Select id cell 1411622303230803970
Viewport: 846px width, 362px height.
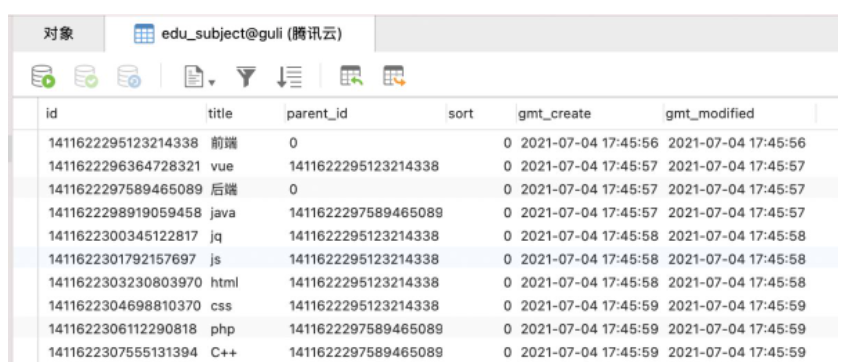point(125,283)
